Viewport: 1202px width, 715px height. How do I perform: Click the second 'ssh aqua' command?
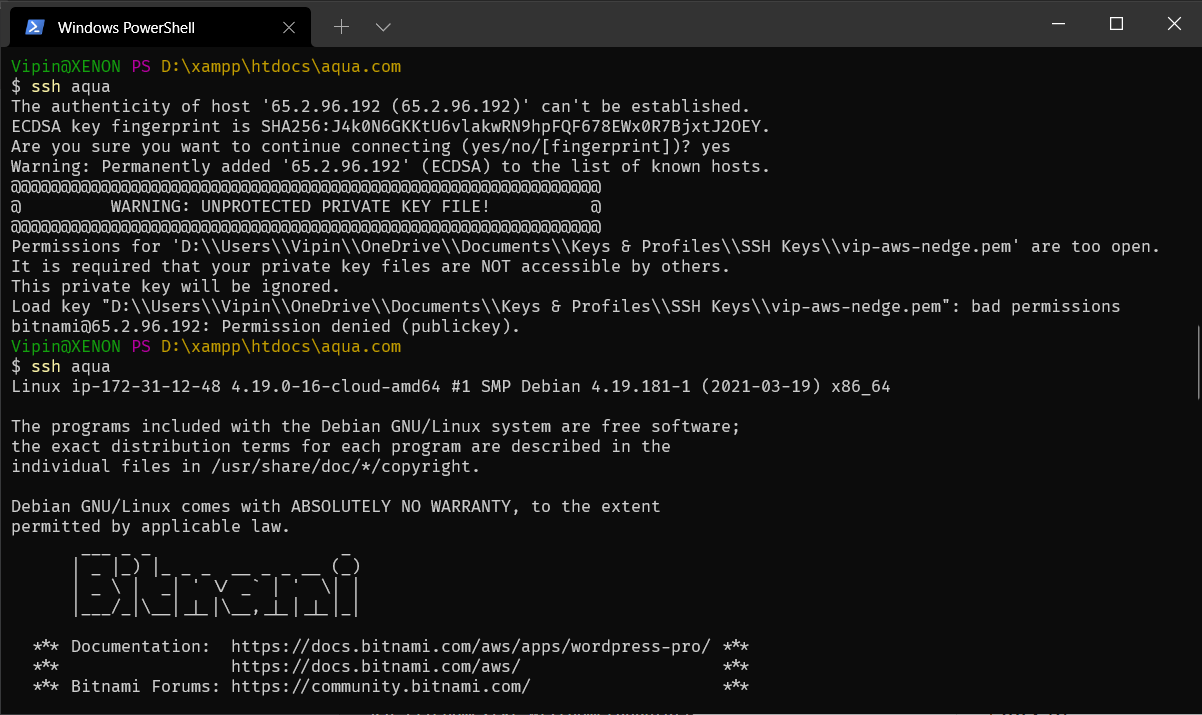(x=61, y=367)
